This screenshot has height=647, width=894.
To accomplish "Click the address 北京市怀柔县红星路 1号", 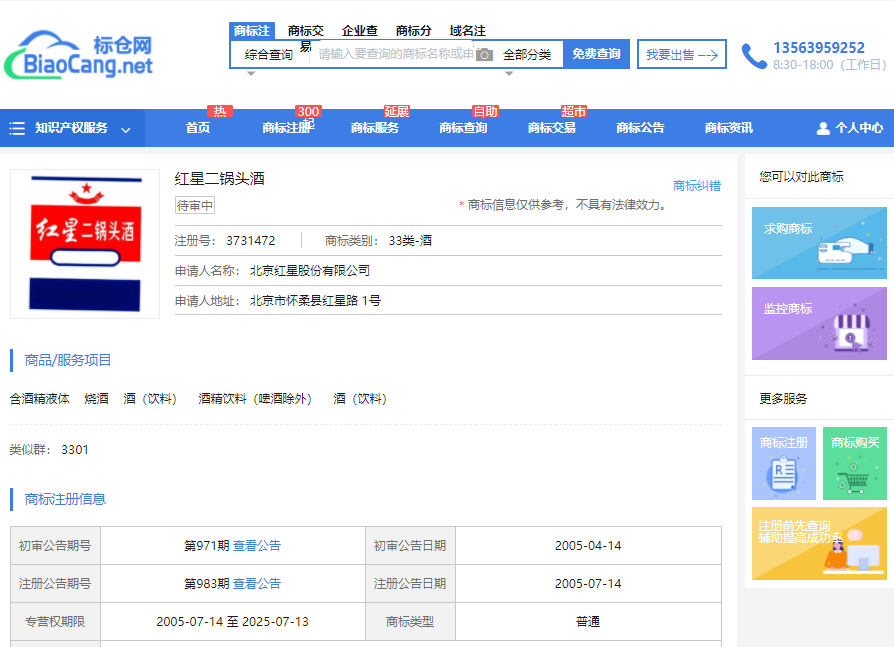I will [x=315, y=300].
